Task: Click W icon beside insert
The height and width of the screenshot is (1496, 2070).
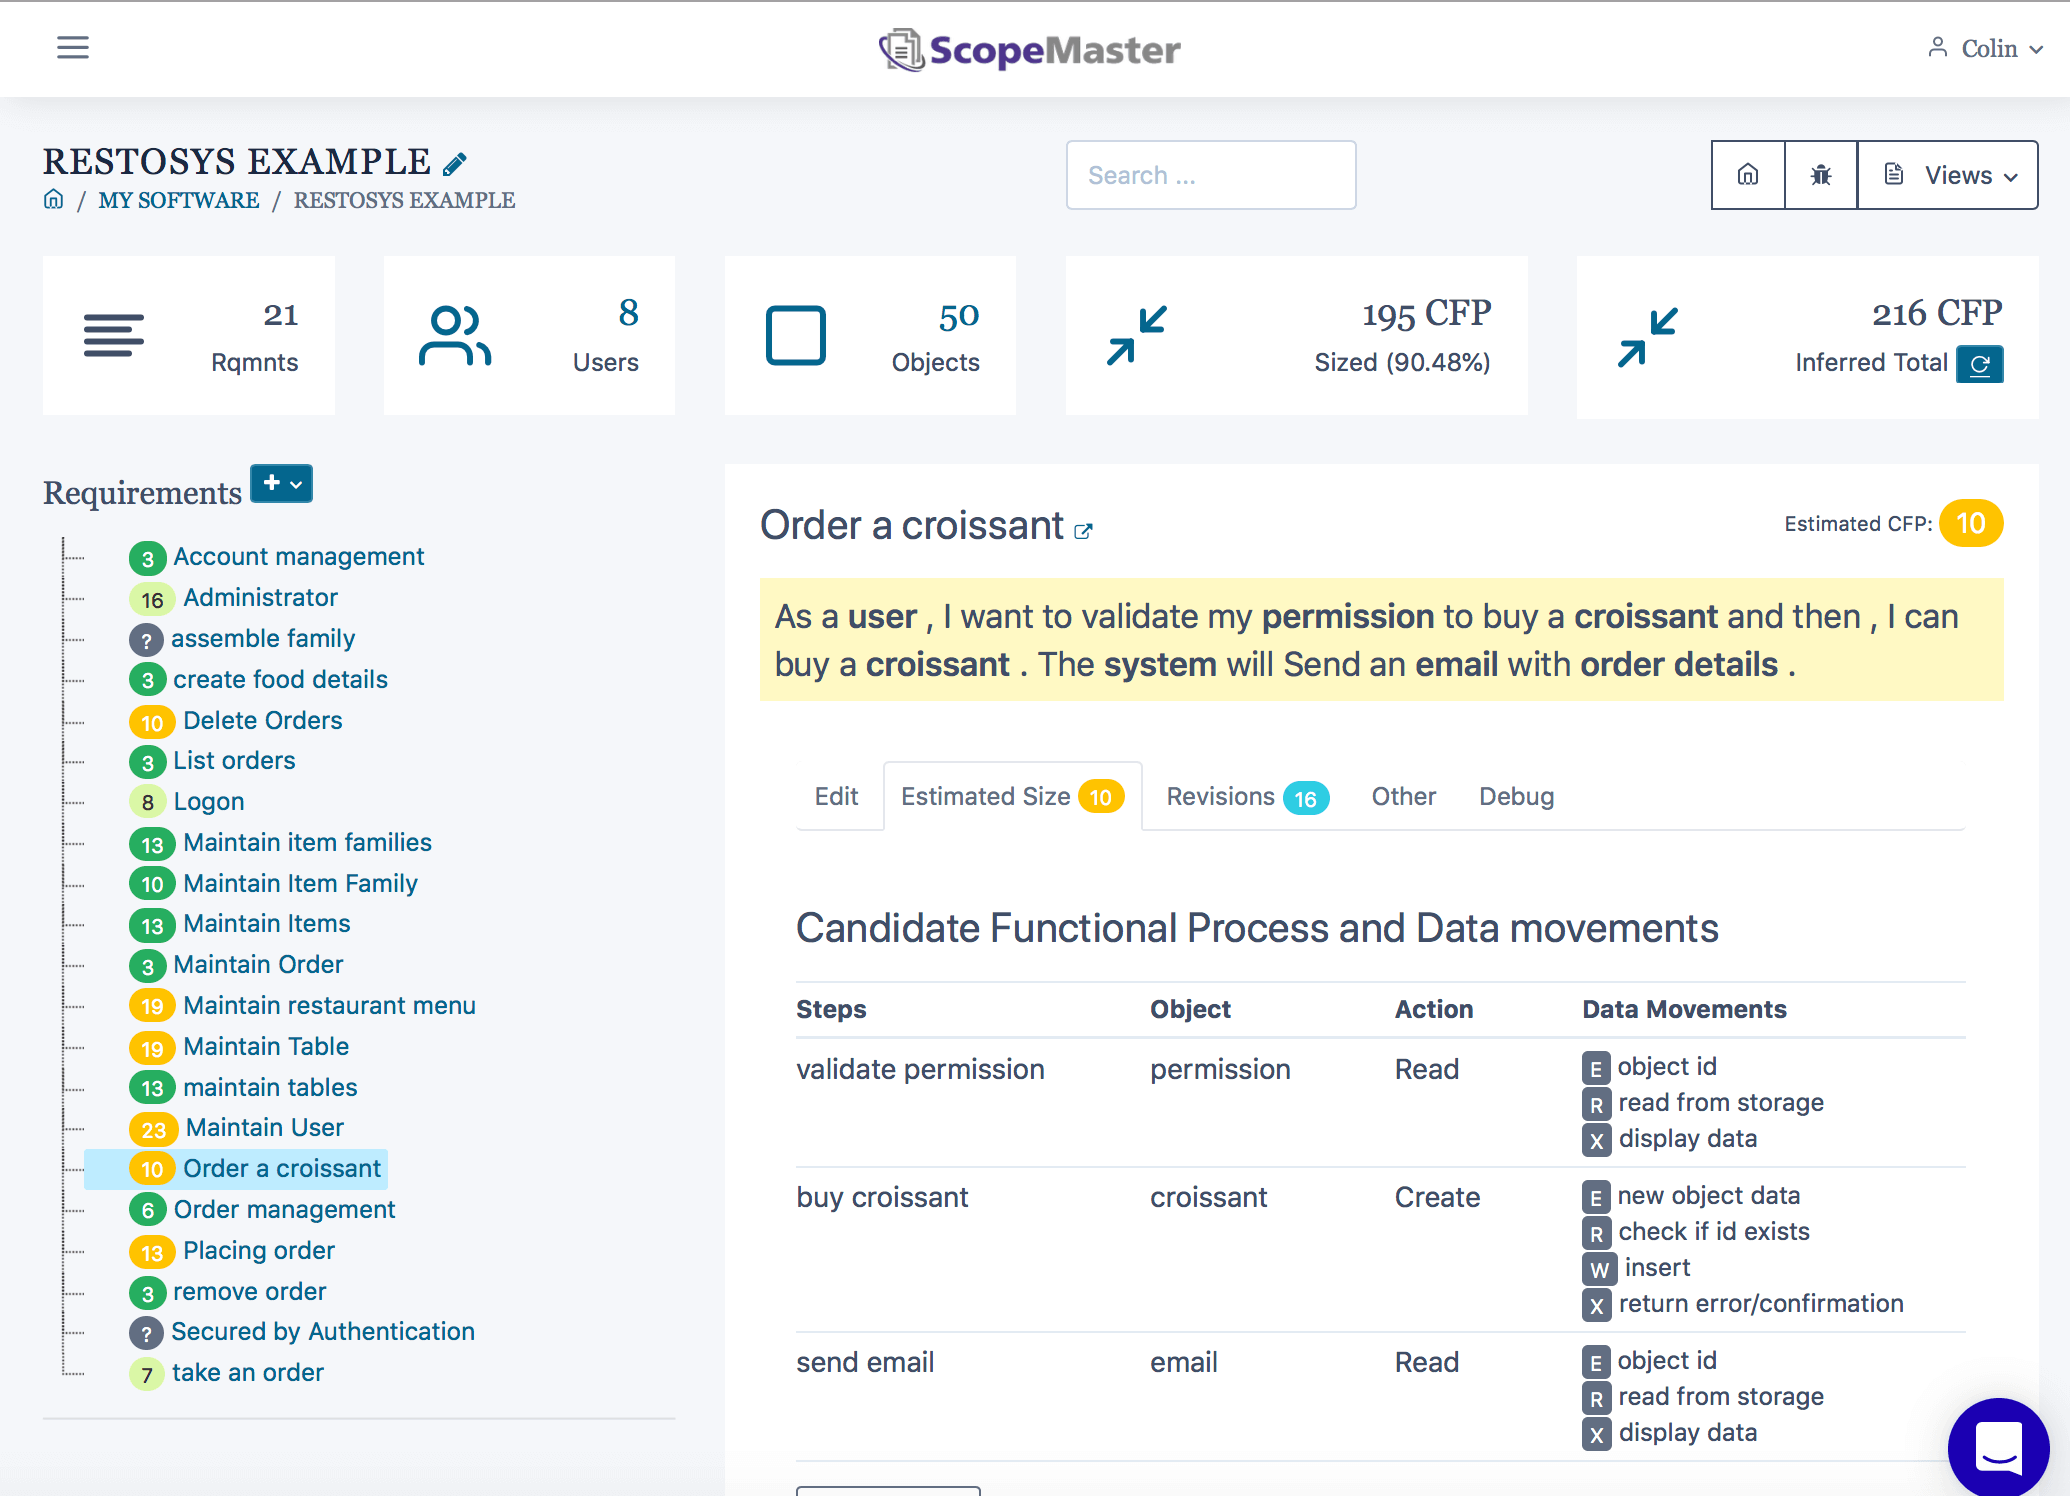Action: tap(1599, 1269)
